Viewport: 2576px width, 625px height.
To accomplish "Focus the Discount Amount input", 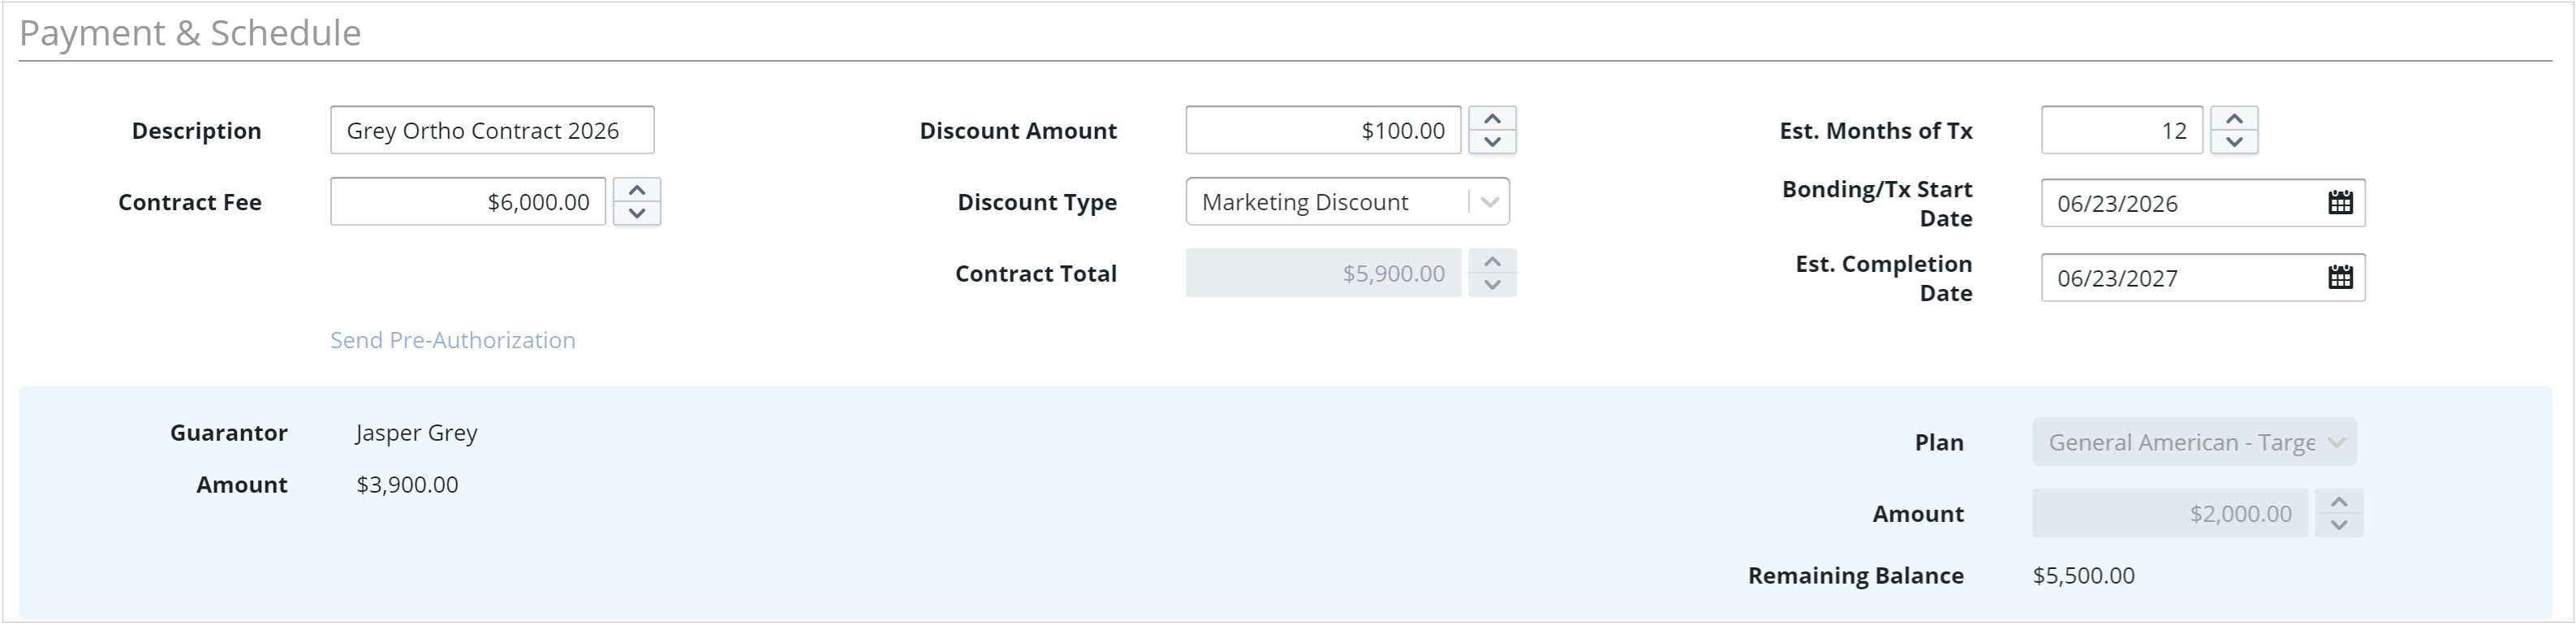I will (x=1323, y=130).
